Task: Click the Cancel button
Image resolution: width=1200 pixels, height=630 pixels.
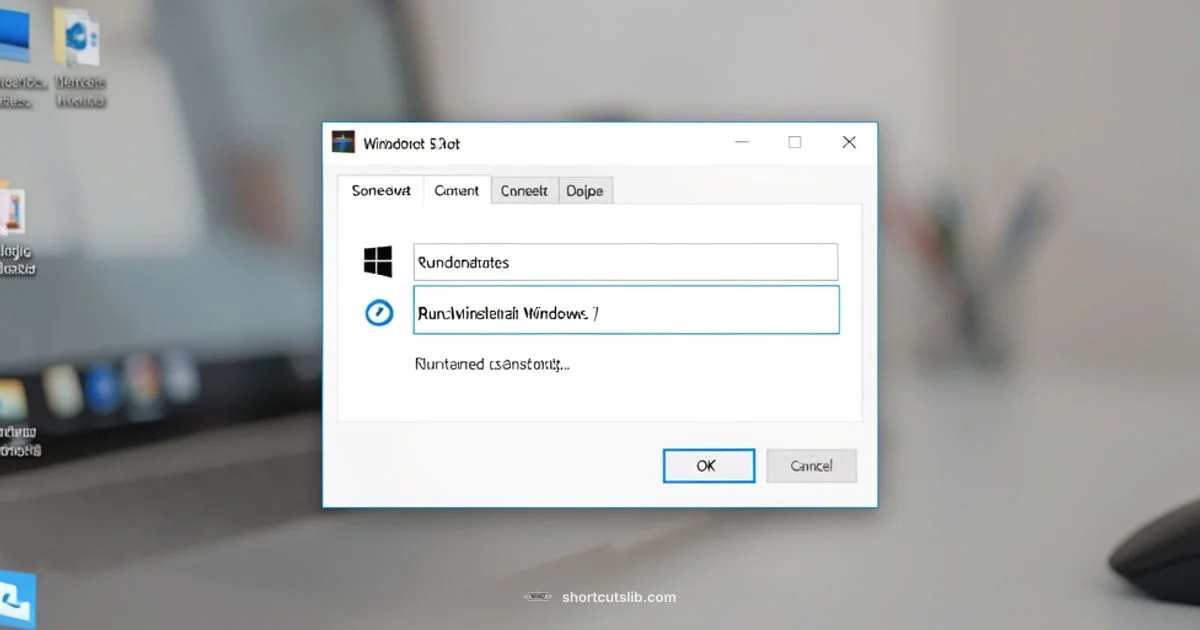Action: (811, 465)
